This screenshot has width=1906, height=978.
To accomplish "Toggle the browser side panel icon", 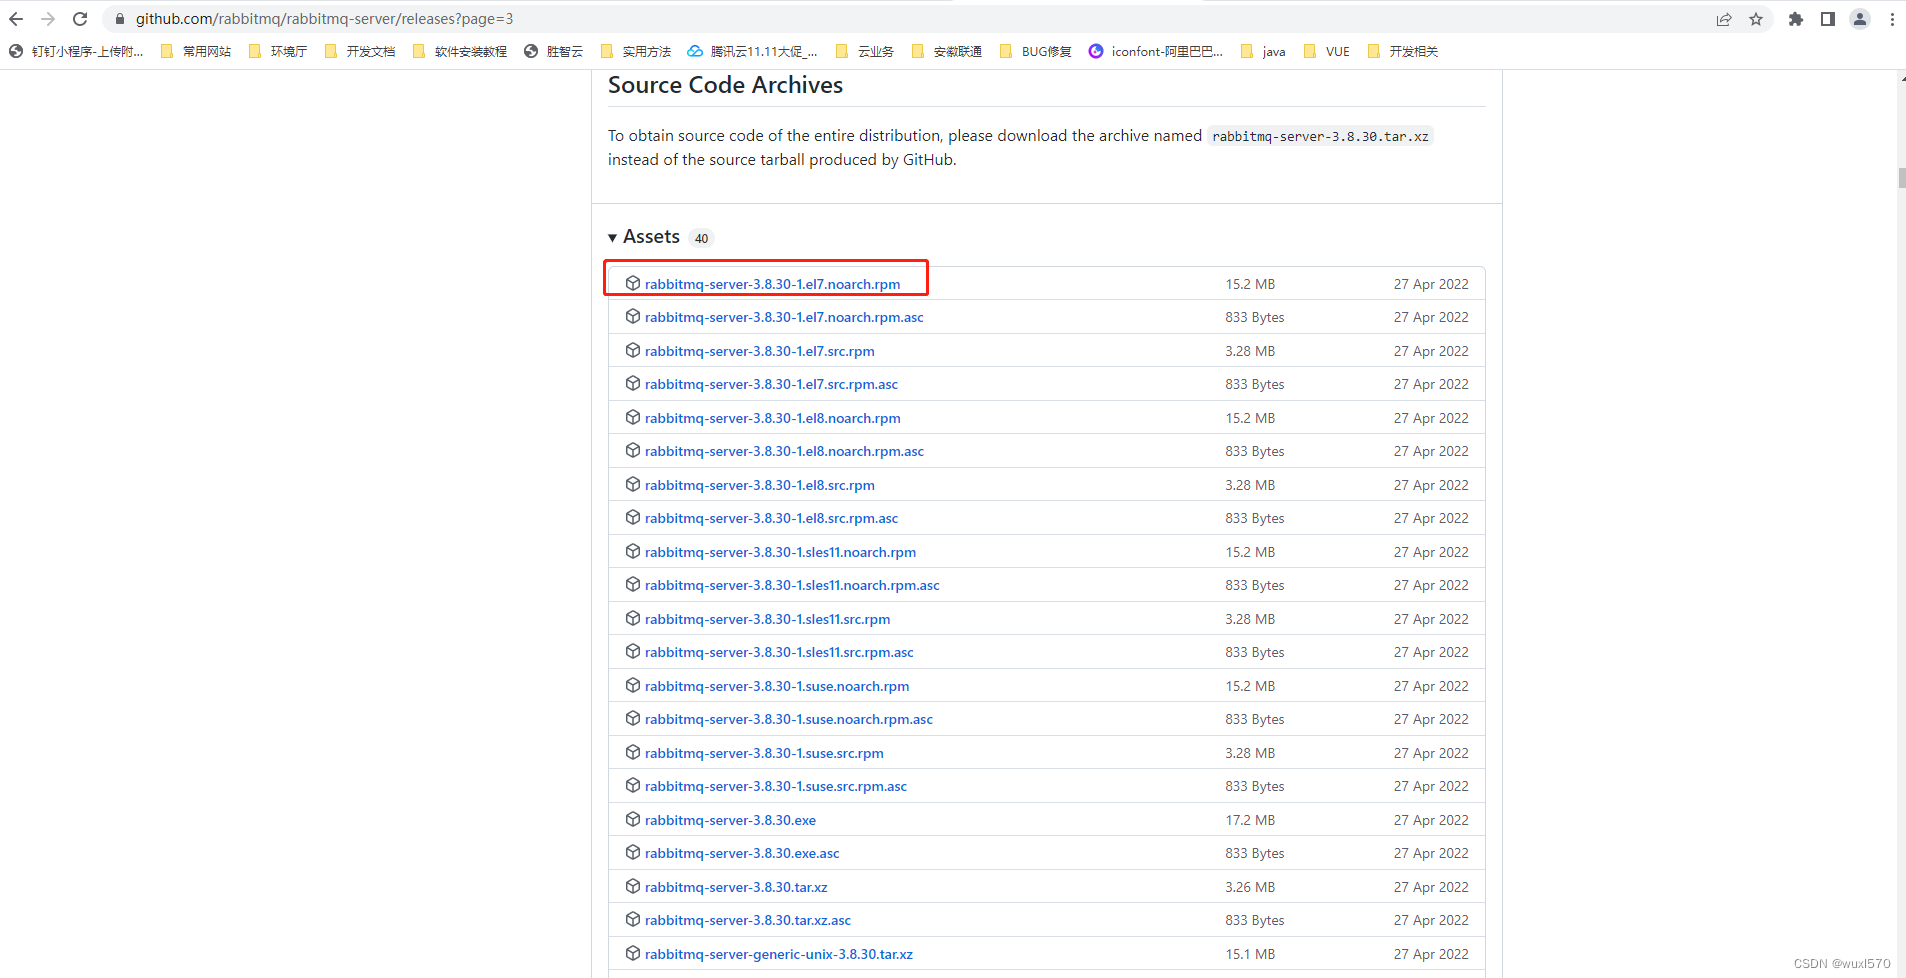I will coord(1828,19).
